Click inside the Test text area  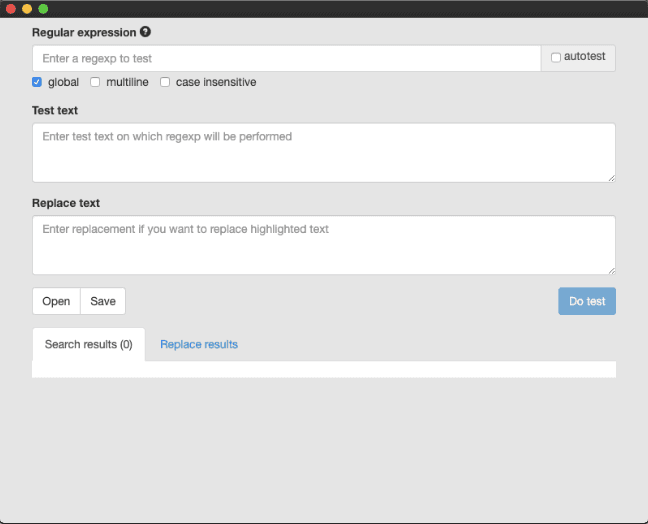[x=323, y=152]
